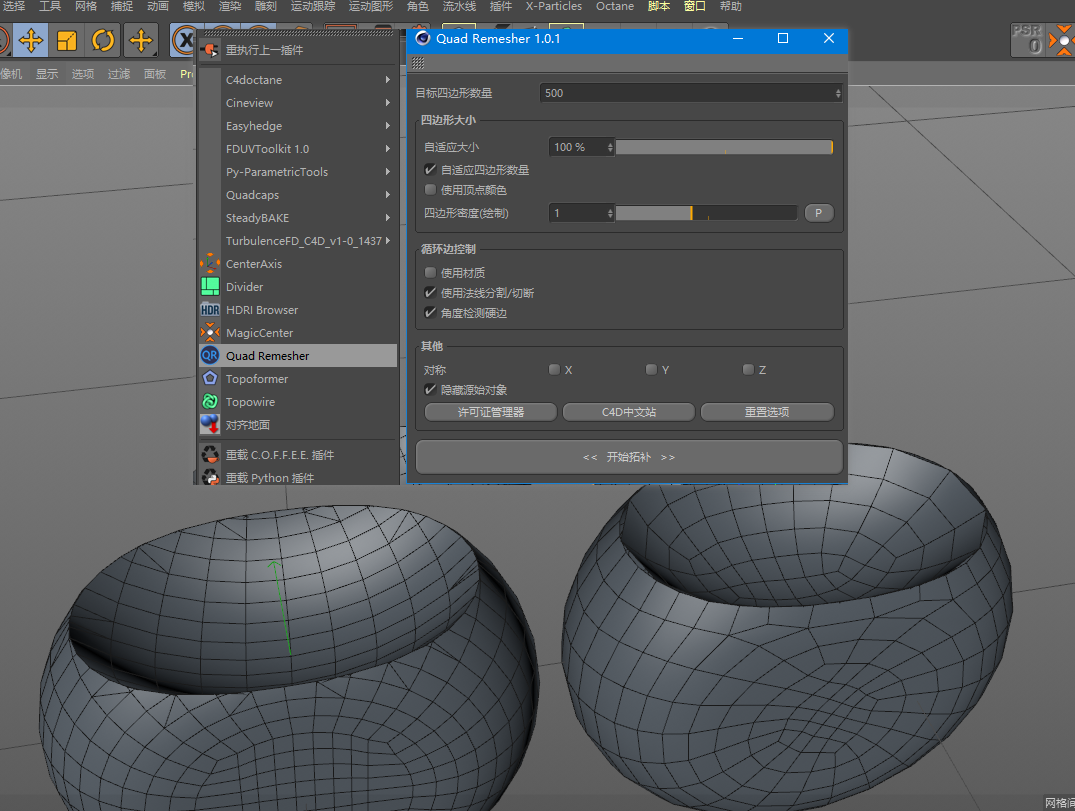1075x811 pixels.
Task: Open the viewport 选项 menu
Action: (83, 73)
